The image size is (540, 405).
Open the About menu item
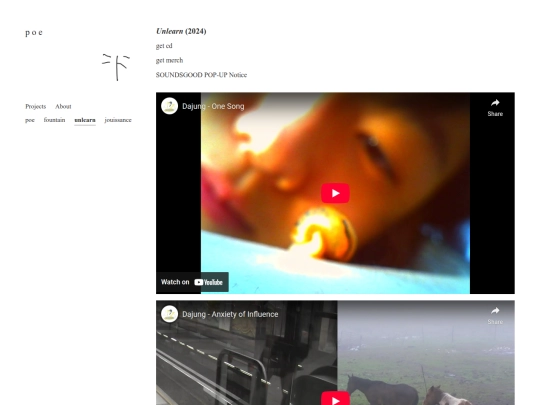[x=63, y=106]
